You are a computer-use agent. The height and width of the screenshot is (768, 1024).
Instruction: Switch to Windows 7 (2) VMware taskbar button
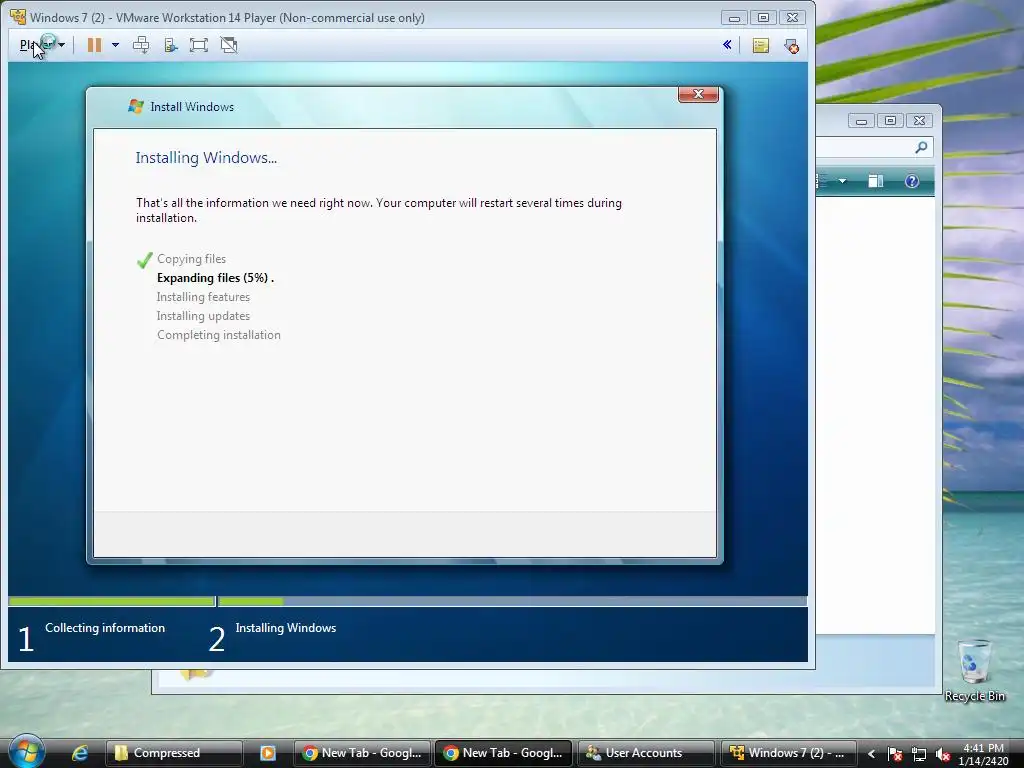coord(787,753)
